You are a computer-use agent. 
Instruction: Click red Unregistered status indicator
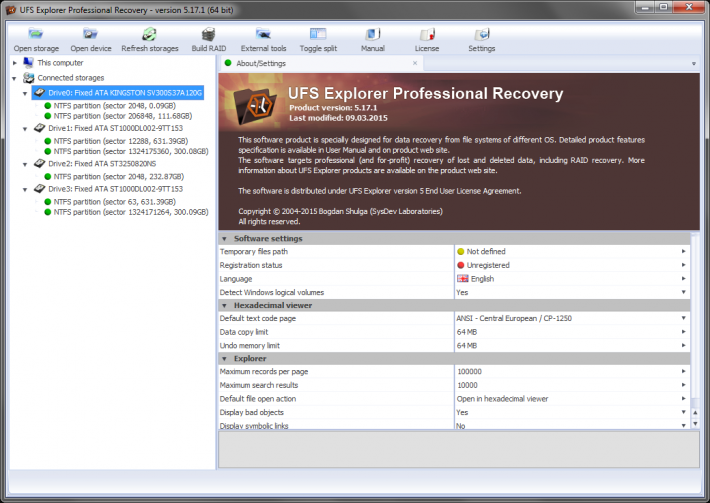461,265
